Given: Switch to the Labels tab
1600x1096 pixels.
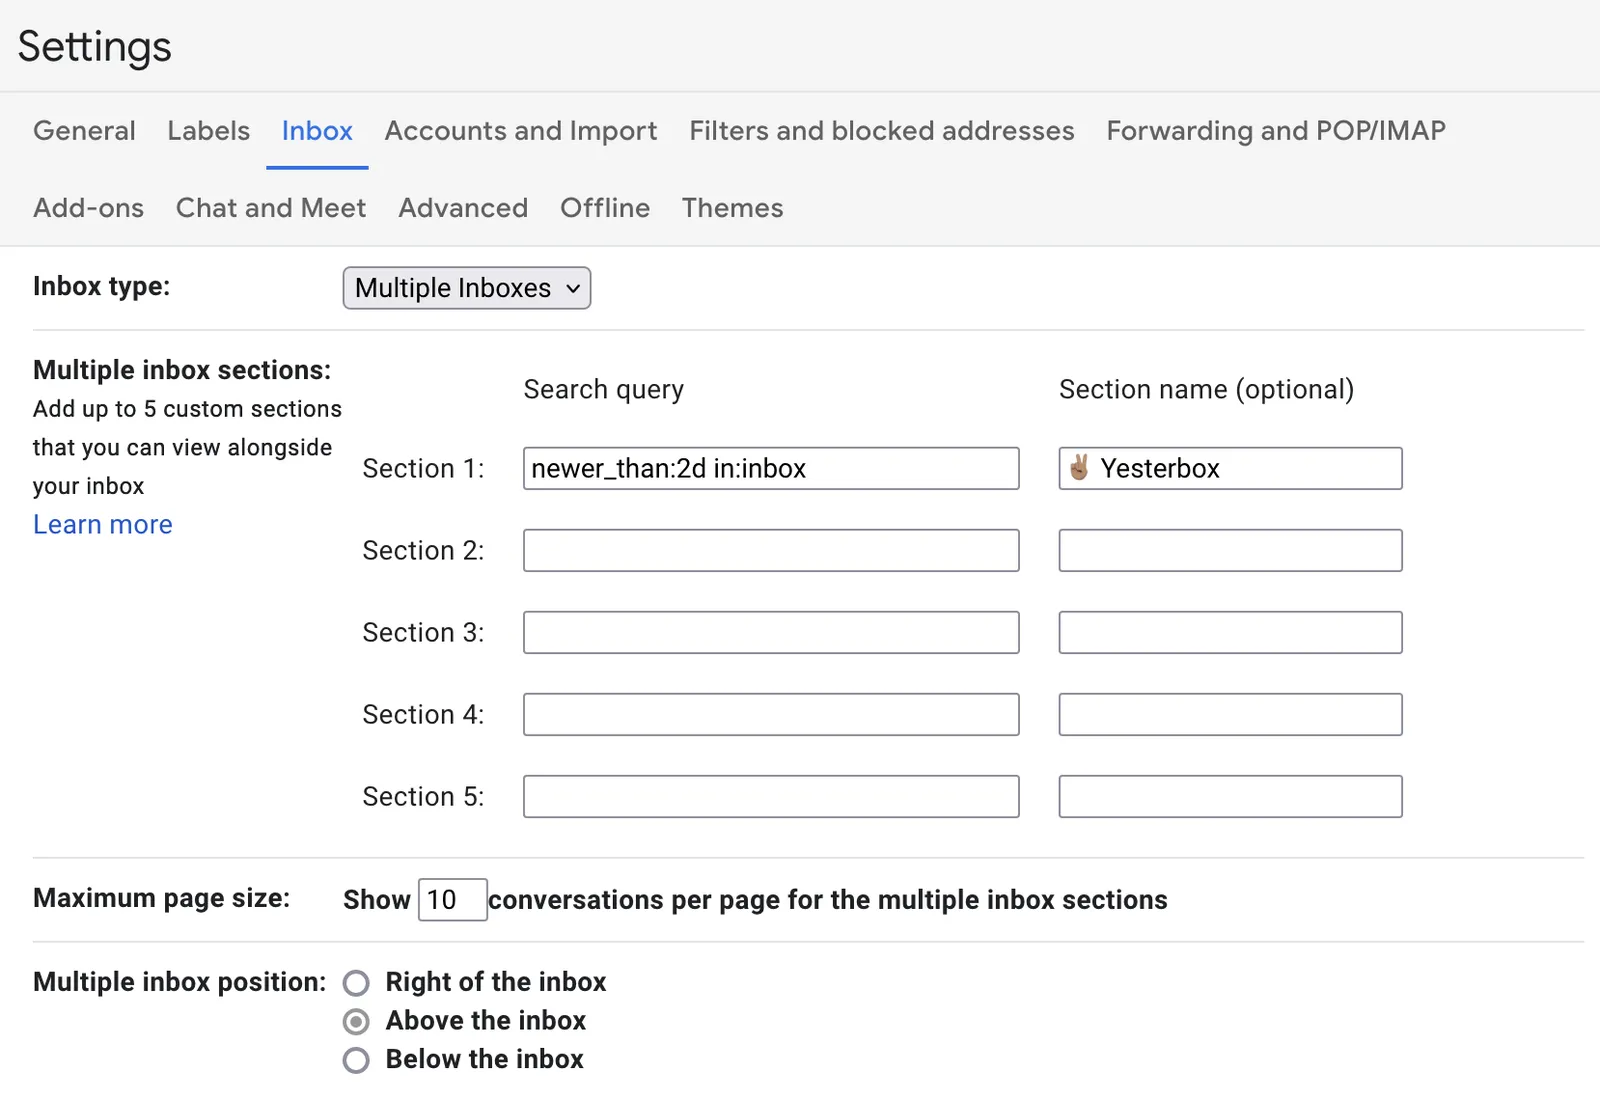Looking at the screenshot, I should point(208,131).
